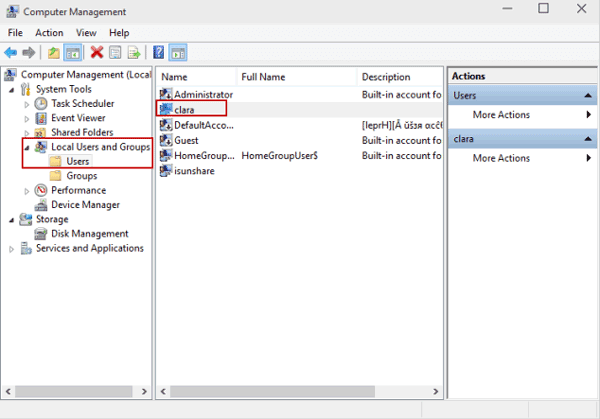
Task: Sort the list by Name column header
Action: (175, 77)
